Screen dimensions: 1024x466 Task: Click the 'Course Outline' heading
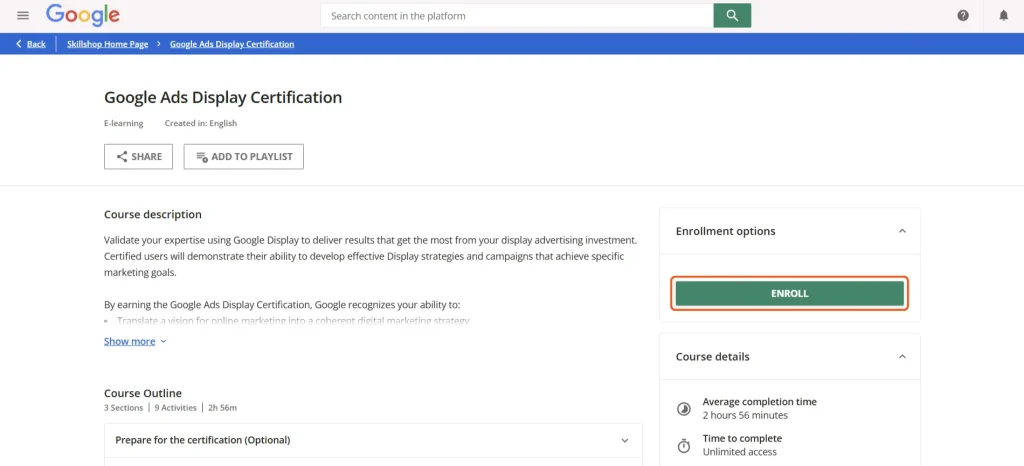tap(143, 393)
